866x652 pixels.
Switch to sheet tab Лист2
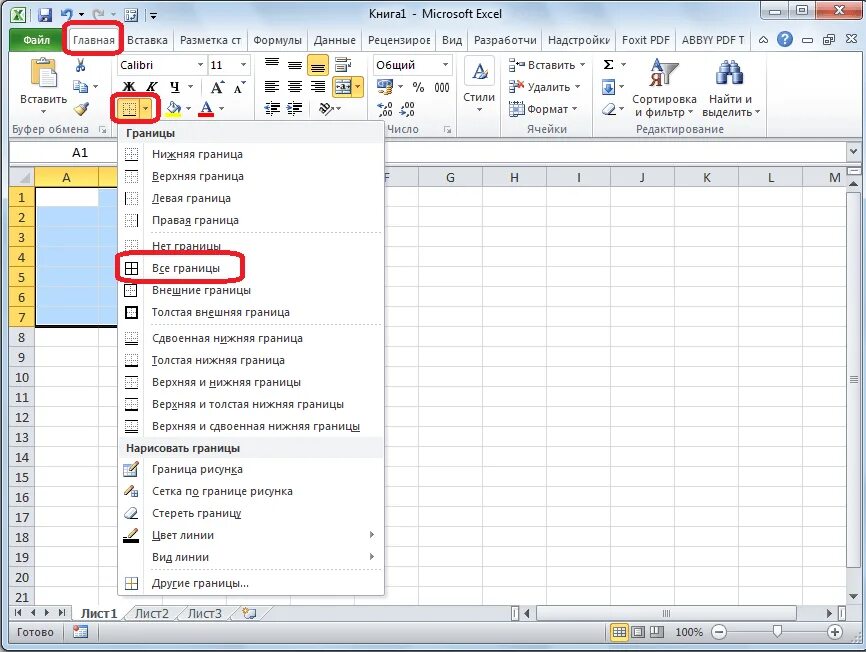click(152, 613)
